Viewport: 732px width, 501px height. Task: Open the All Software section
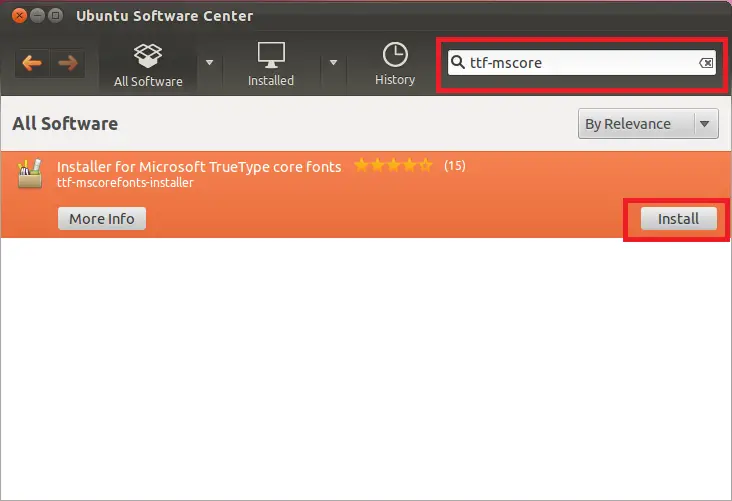pyautogui.click(x=148, y=65)
